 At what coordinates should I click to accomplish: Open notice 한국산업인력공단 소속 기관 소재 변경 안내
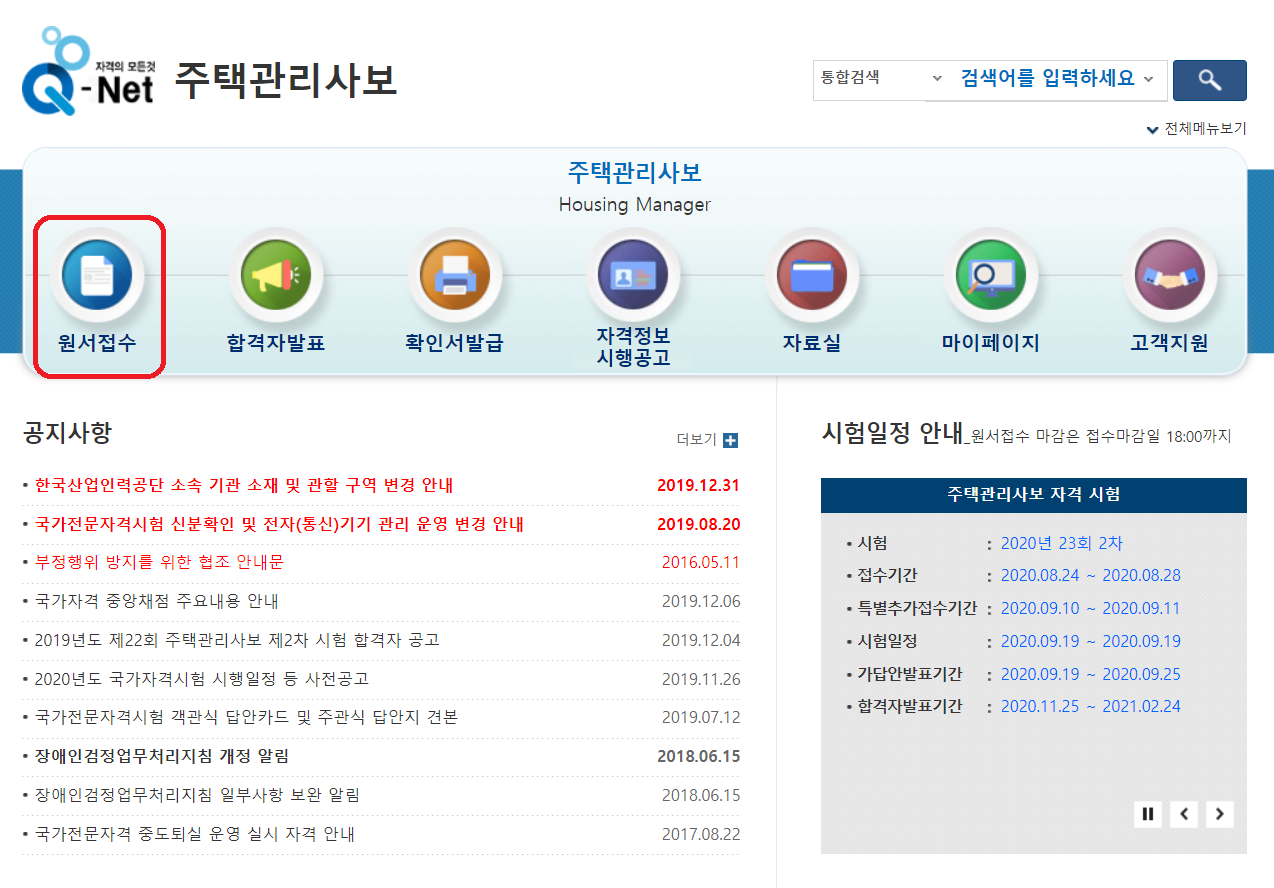243,486
